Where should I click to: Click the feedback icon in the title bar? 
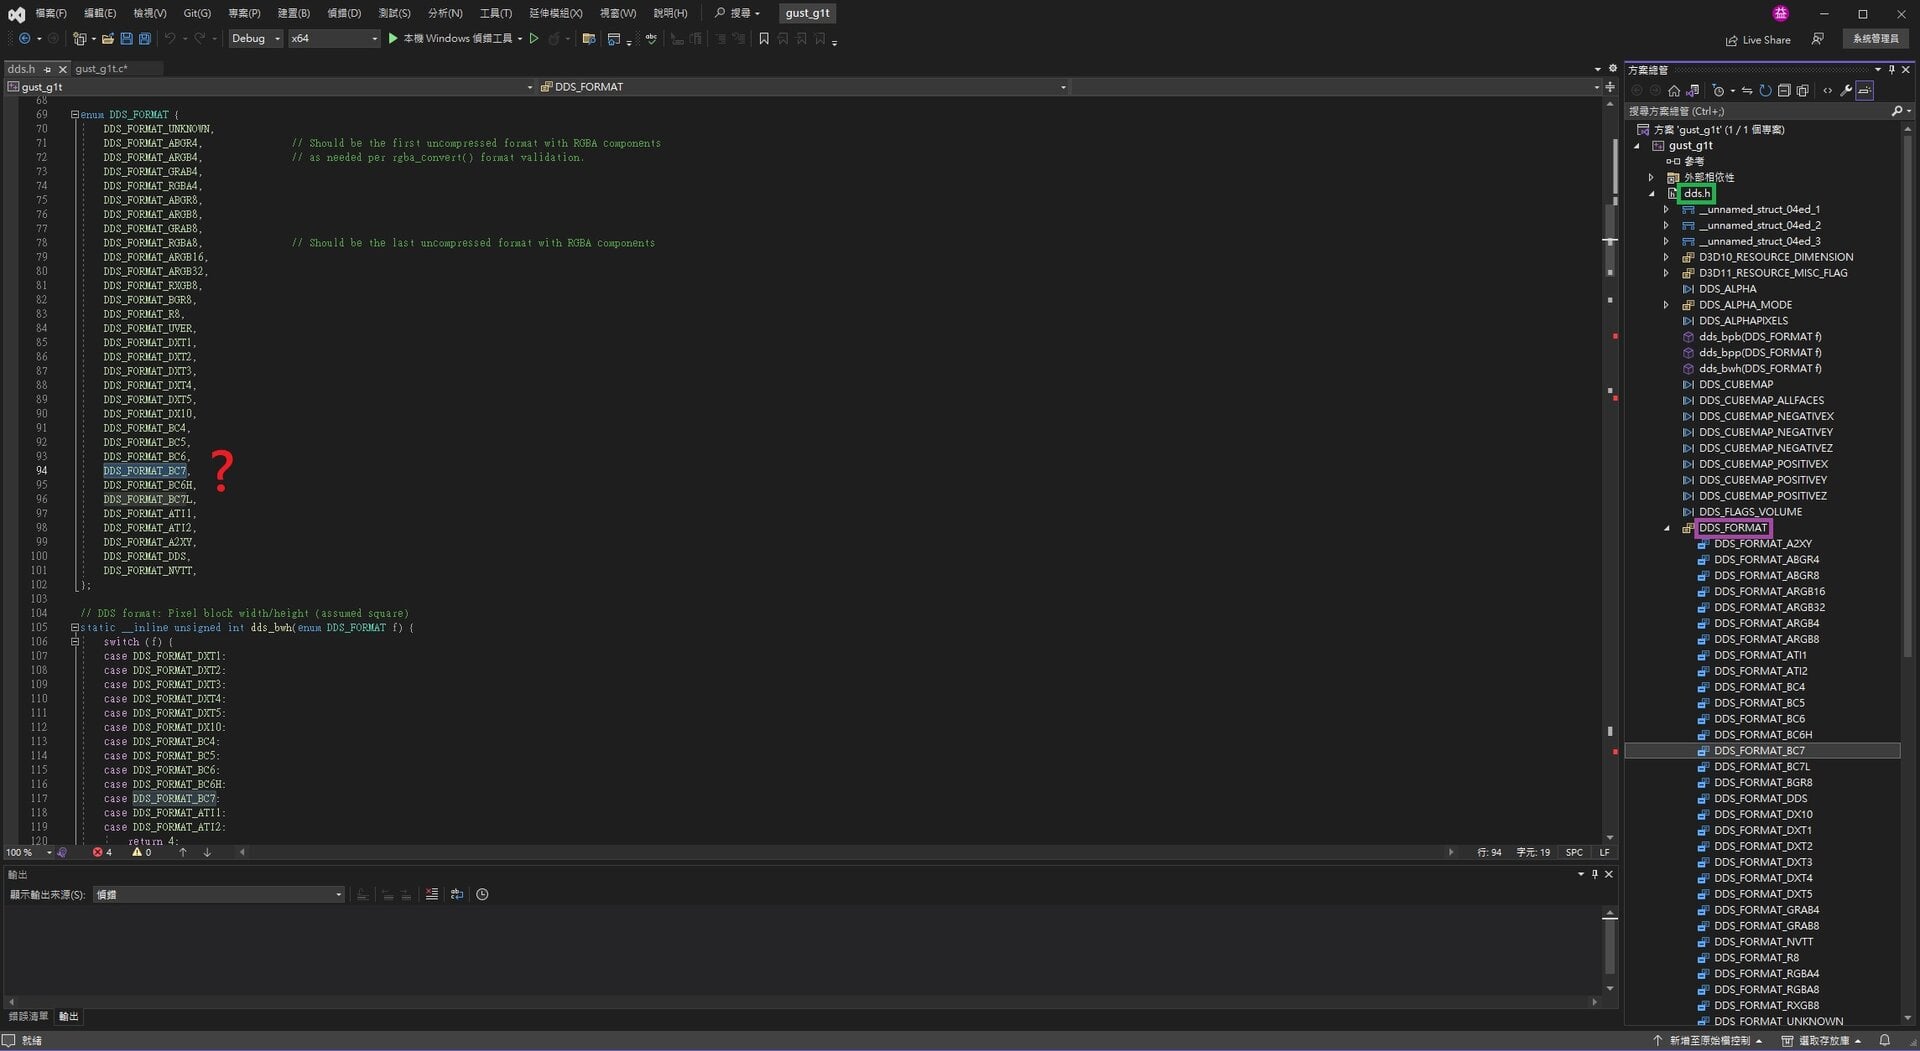coord(1817,39)
